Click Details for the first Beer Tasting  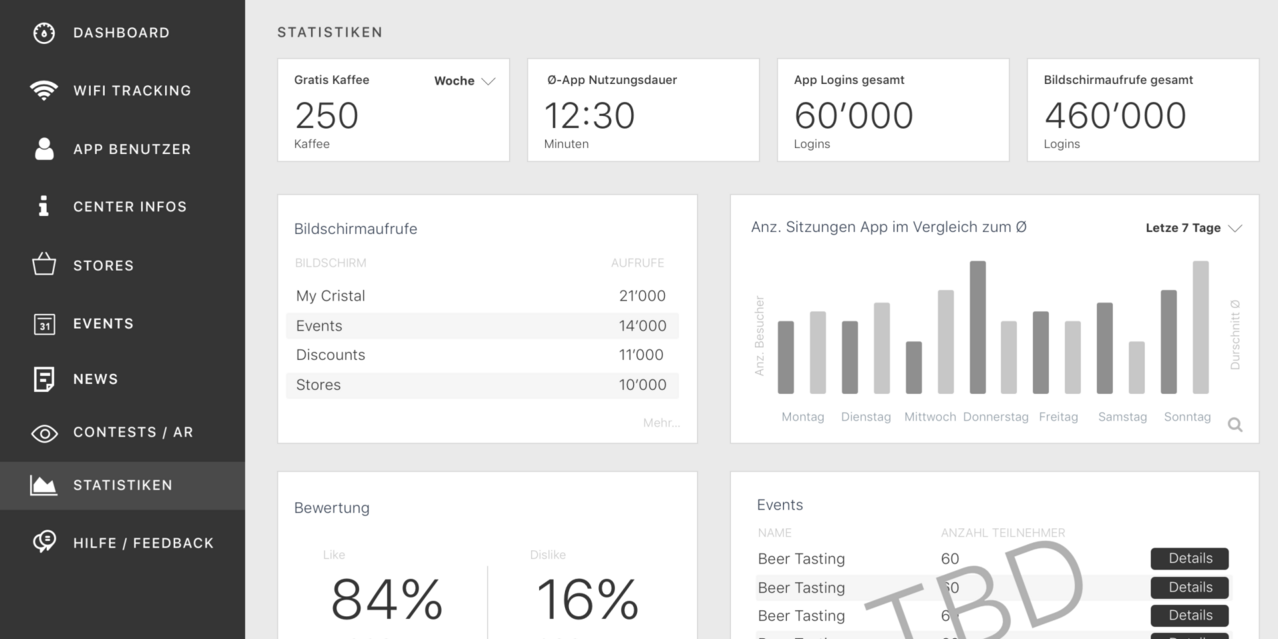[x=1190, y=559]
